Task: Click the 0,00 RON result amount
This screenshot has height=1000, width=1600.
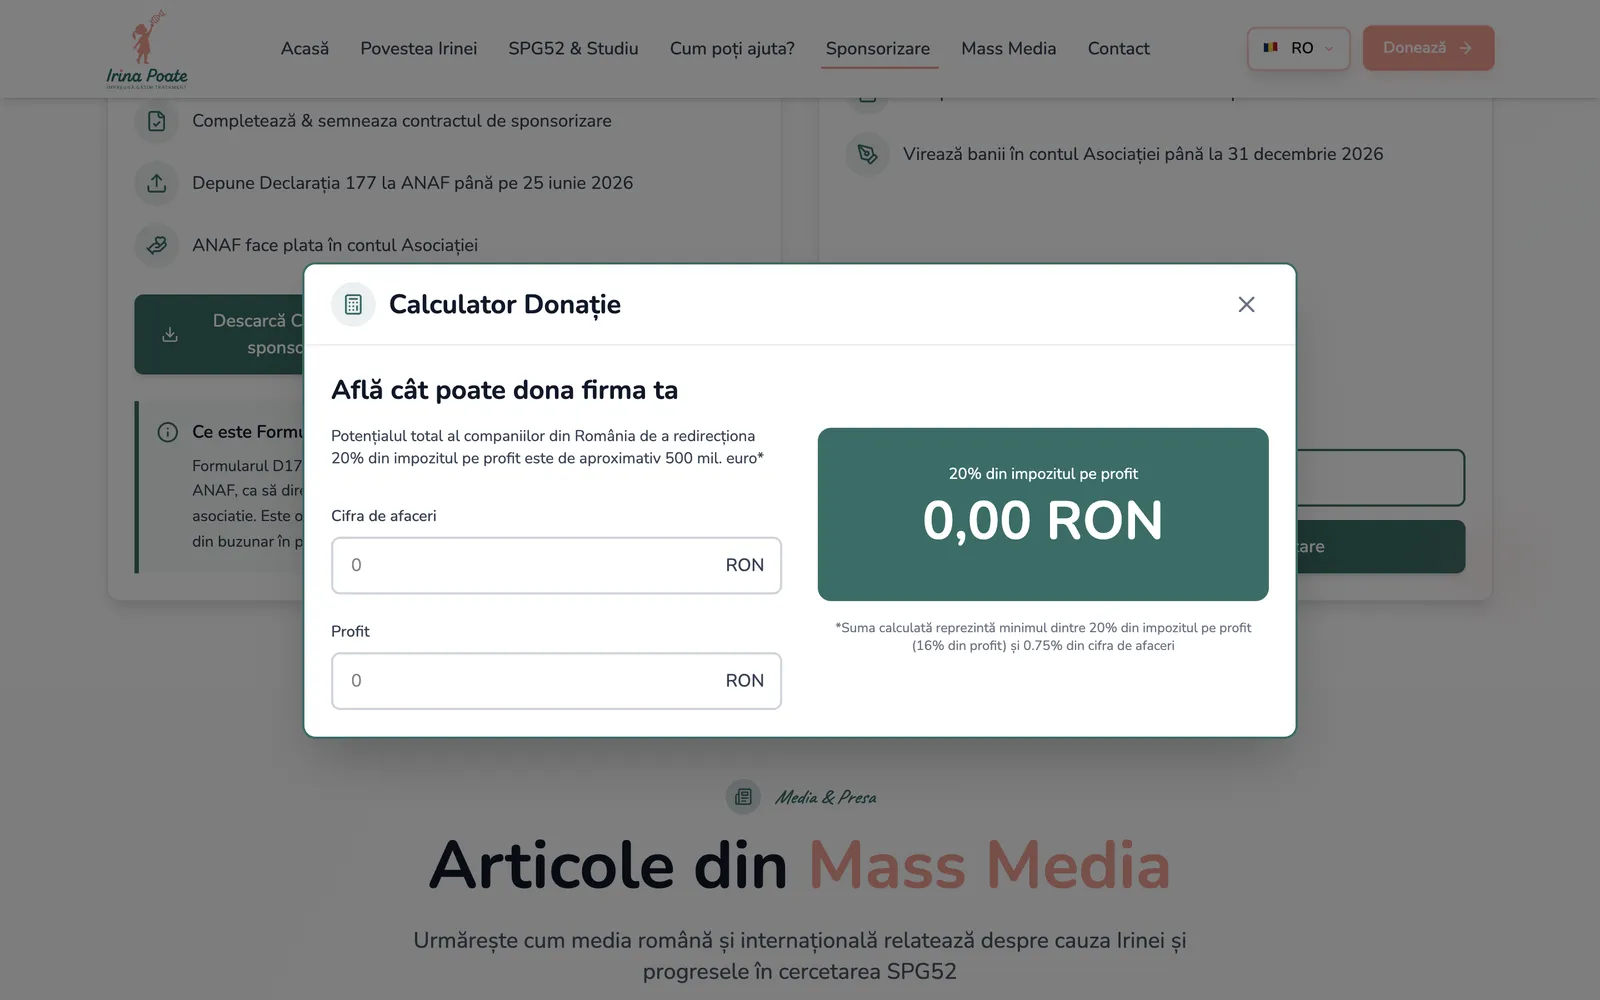Action: point(1043,520)
